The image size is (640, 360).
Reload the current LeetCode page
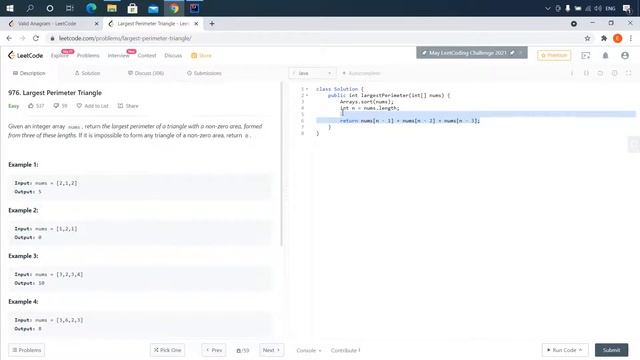tap(36, 38)
